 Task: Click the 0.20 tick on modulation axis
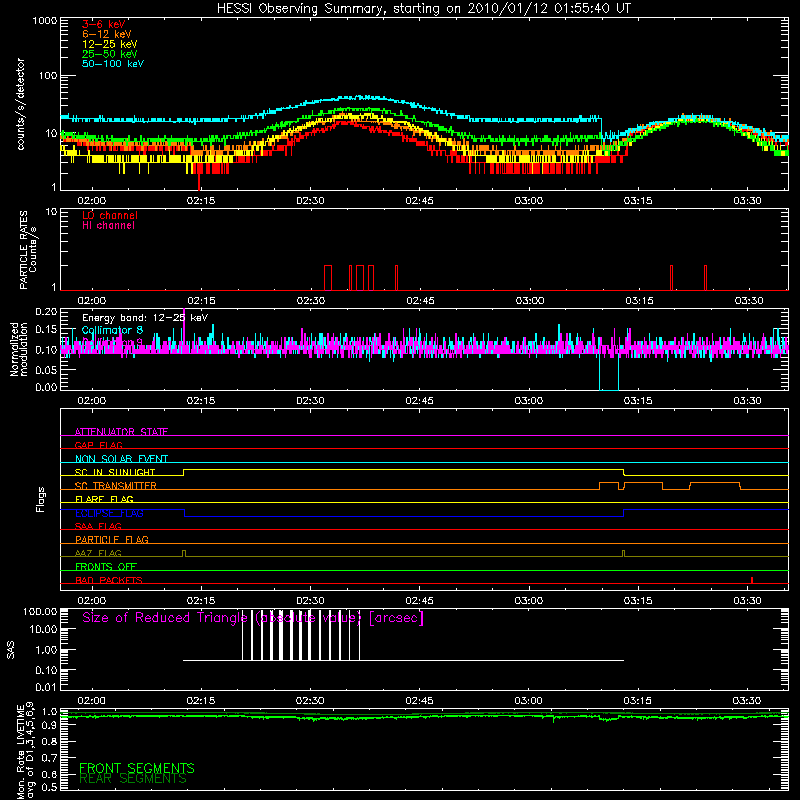click(x=46, y=311)
